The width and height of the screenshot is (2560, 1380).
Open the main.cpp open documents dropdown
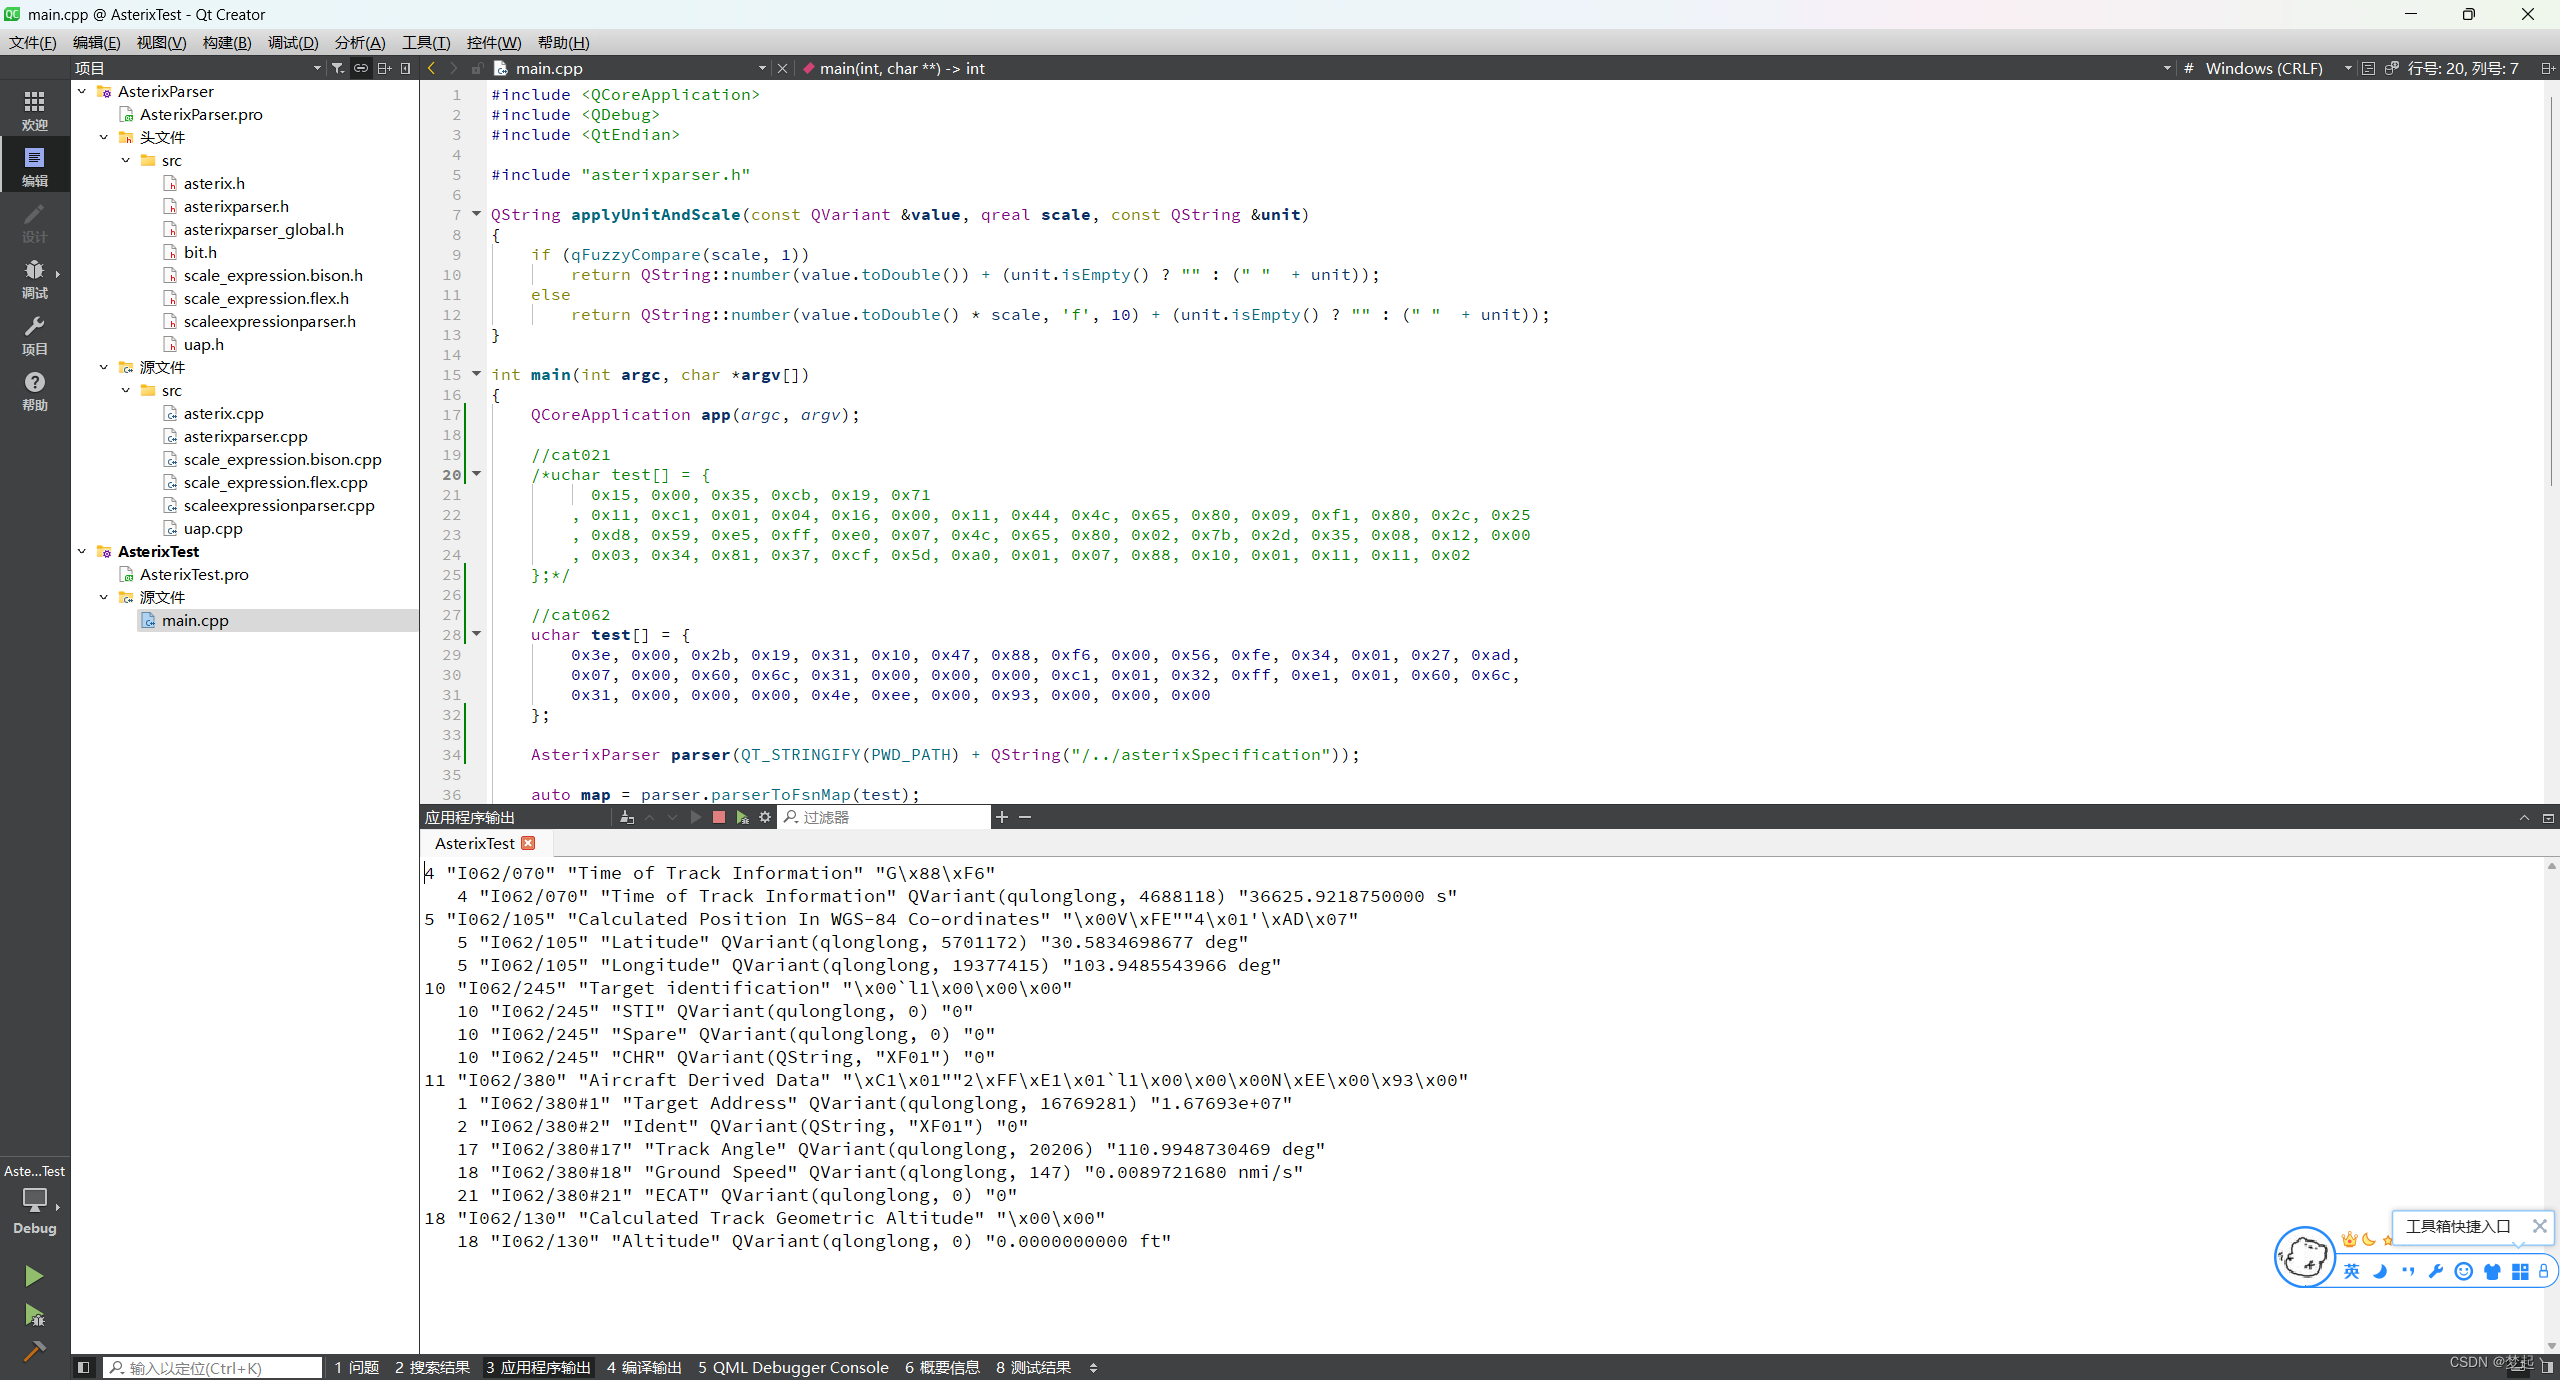point(762,68)
